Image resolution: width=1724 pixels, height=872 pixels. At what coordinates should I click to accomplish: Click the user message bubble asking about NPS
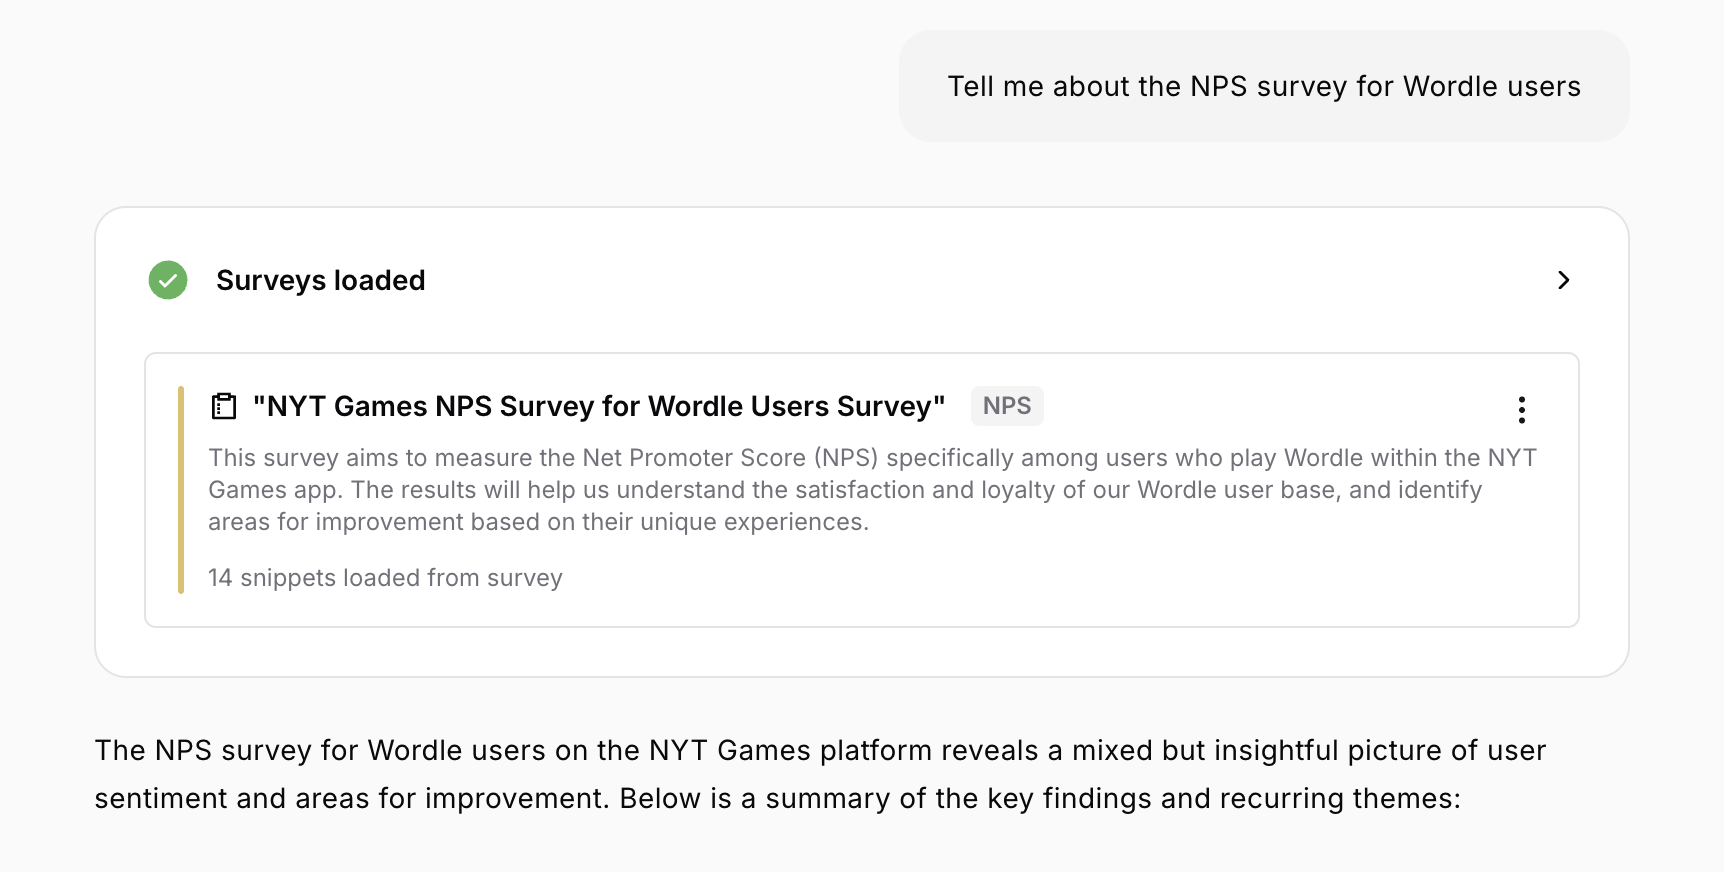[x=1263, y=86]
